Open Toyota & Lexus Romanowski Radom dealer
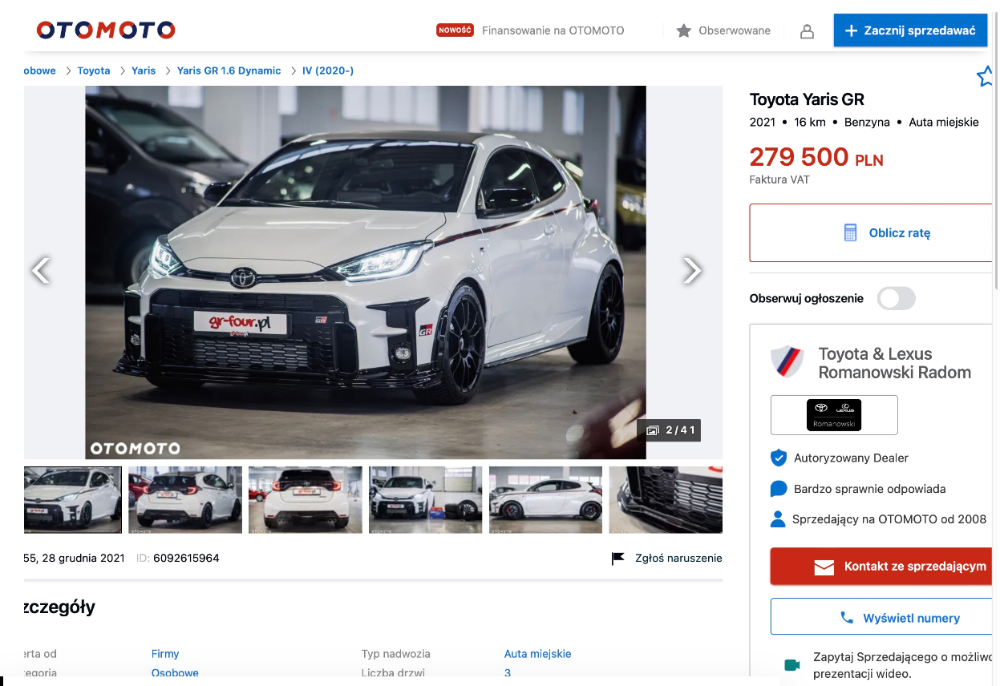The image size is (1000, 686). pyautogui.click(x=894, y=363)
